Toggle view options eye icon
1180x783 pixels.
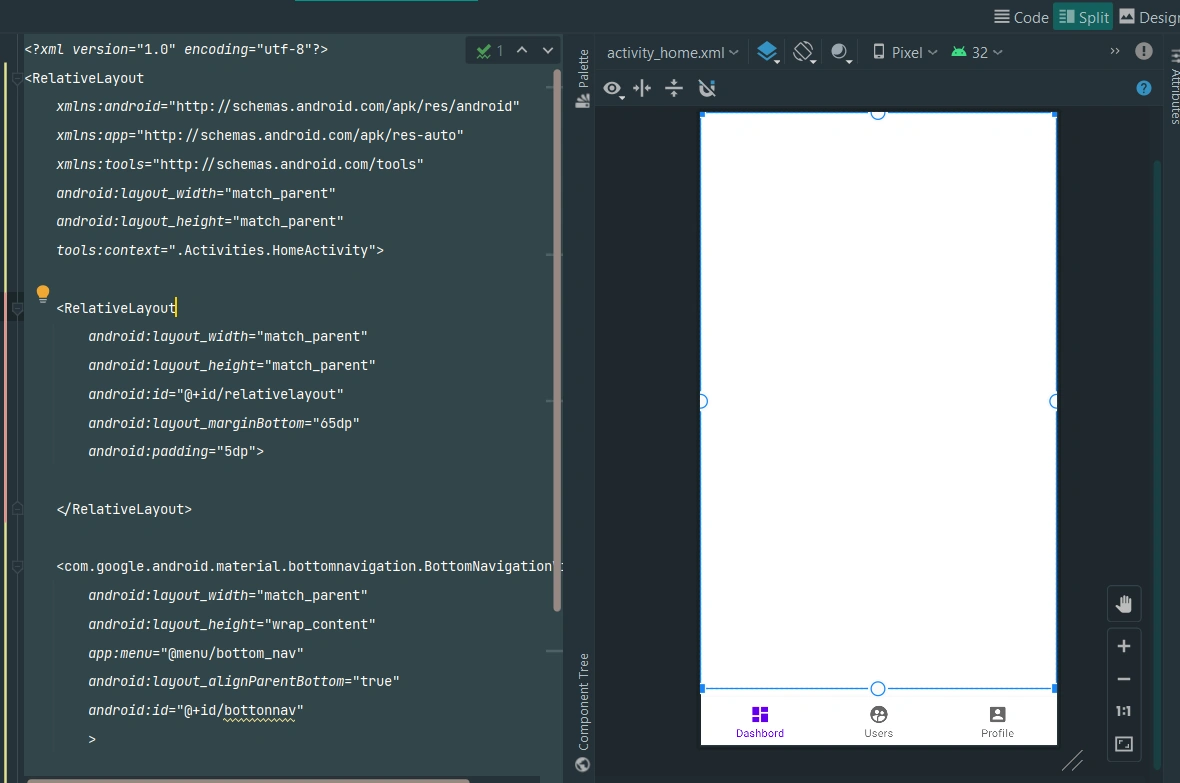pyautogui.click(x=613, y=89)
